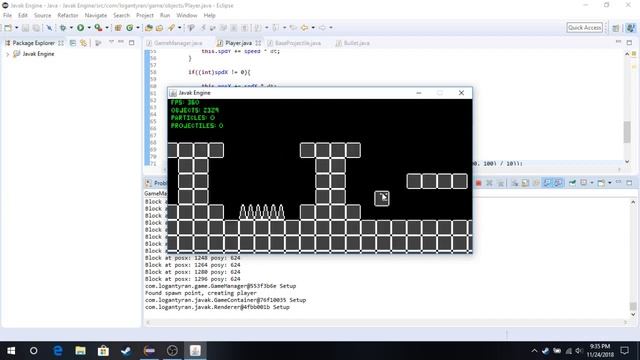Open Microsoft Edge from the taskbar

coord(58,351)
